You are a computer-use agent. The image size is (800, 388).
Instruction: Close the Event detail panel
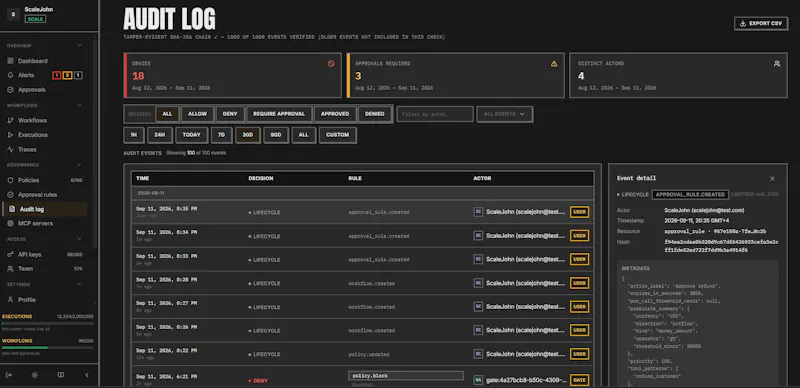coord(772,179)
